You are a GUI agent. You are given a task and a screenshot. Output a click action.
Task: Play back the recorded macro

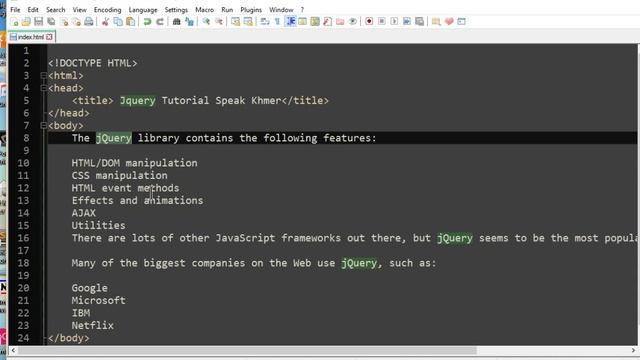(394, 21)
